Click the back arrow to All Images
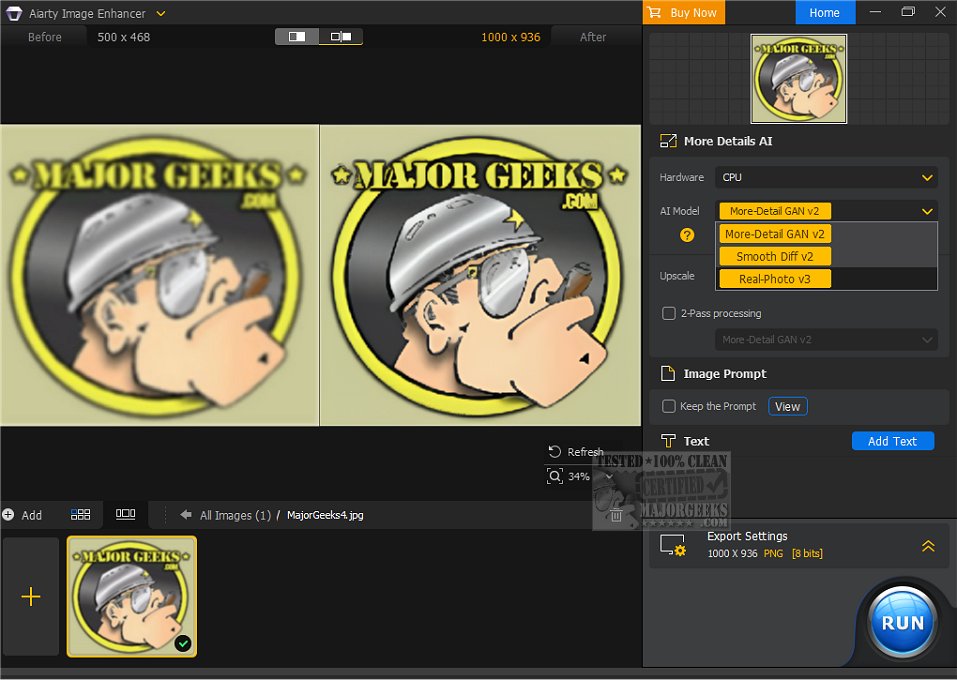957x680 pixels. [x=186, y=515]
